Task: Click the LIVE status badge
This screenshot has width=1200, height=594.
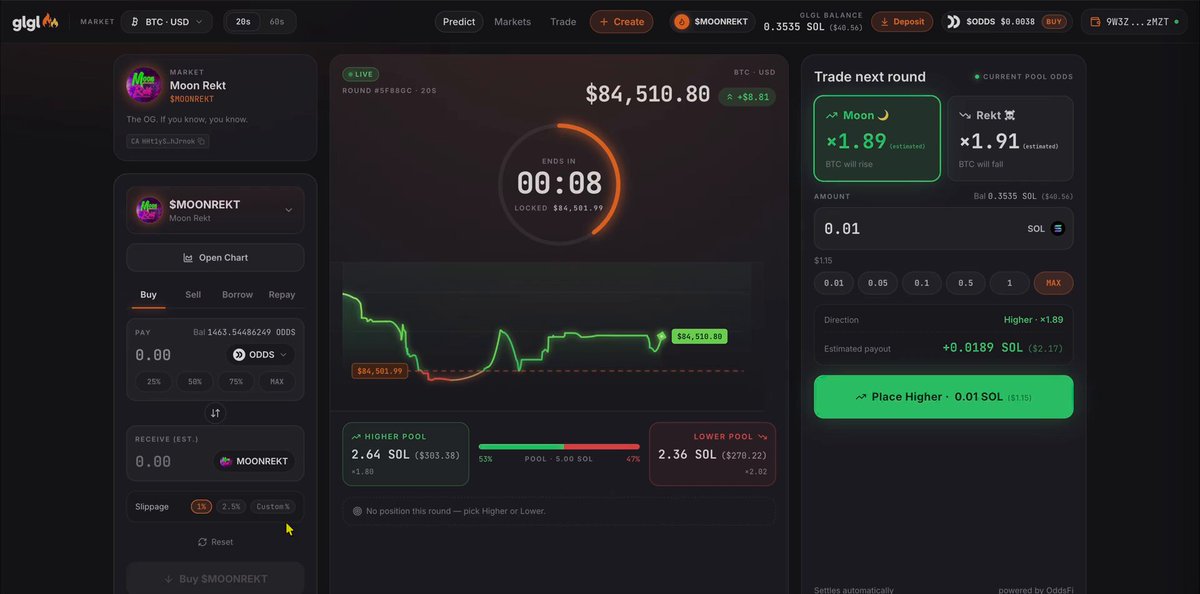Action: (361, 74)
